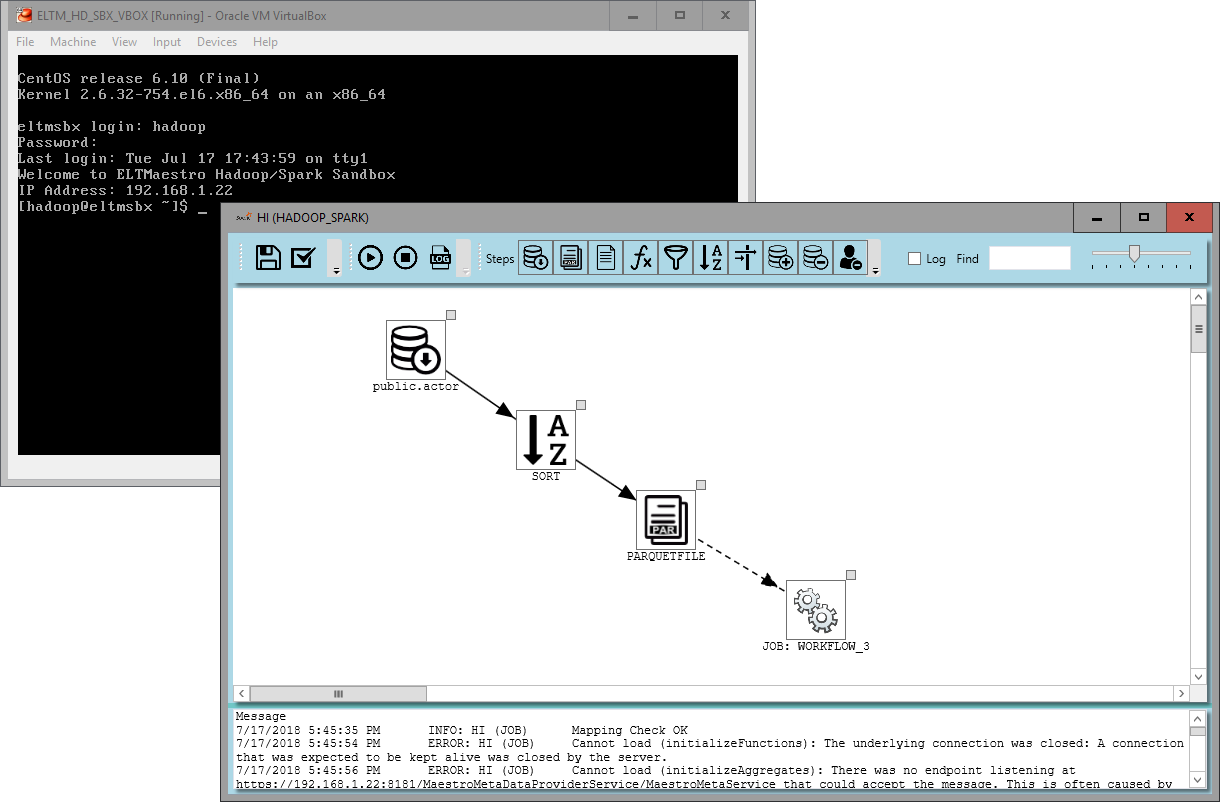
Task: Add a Sort A-Z step from toolbar
Action: click(x=711, y=258)
